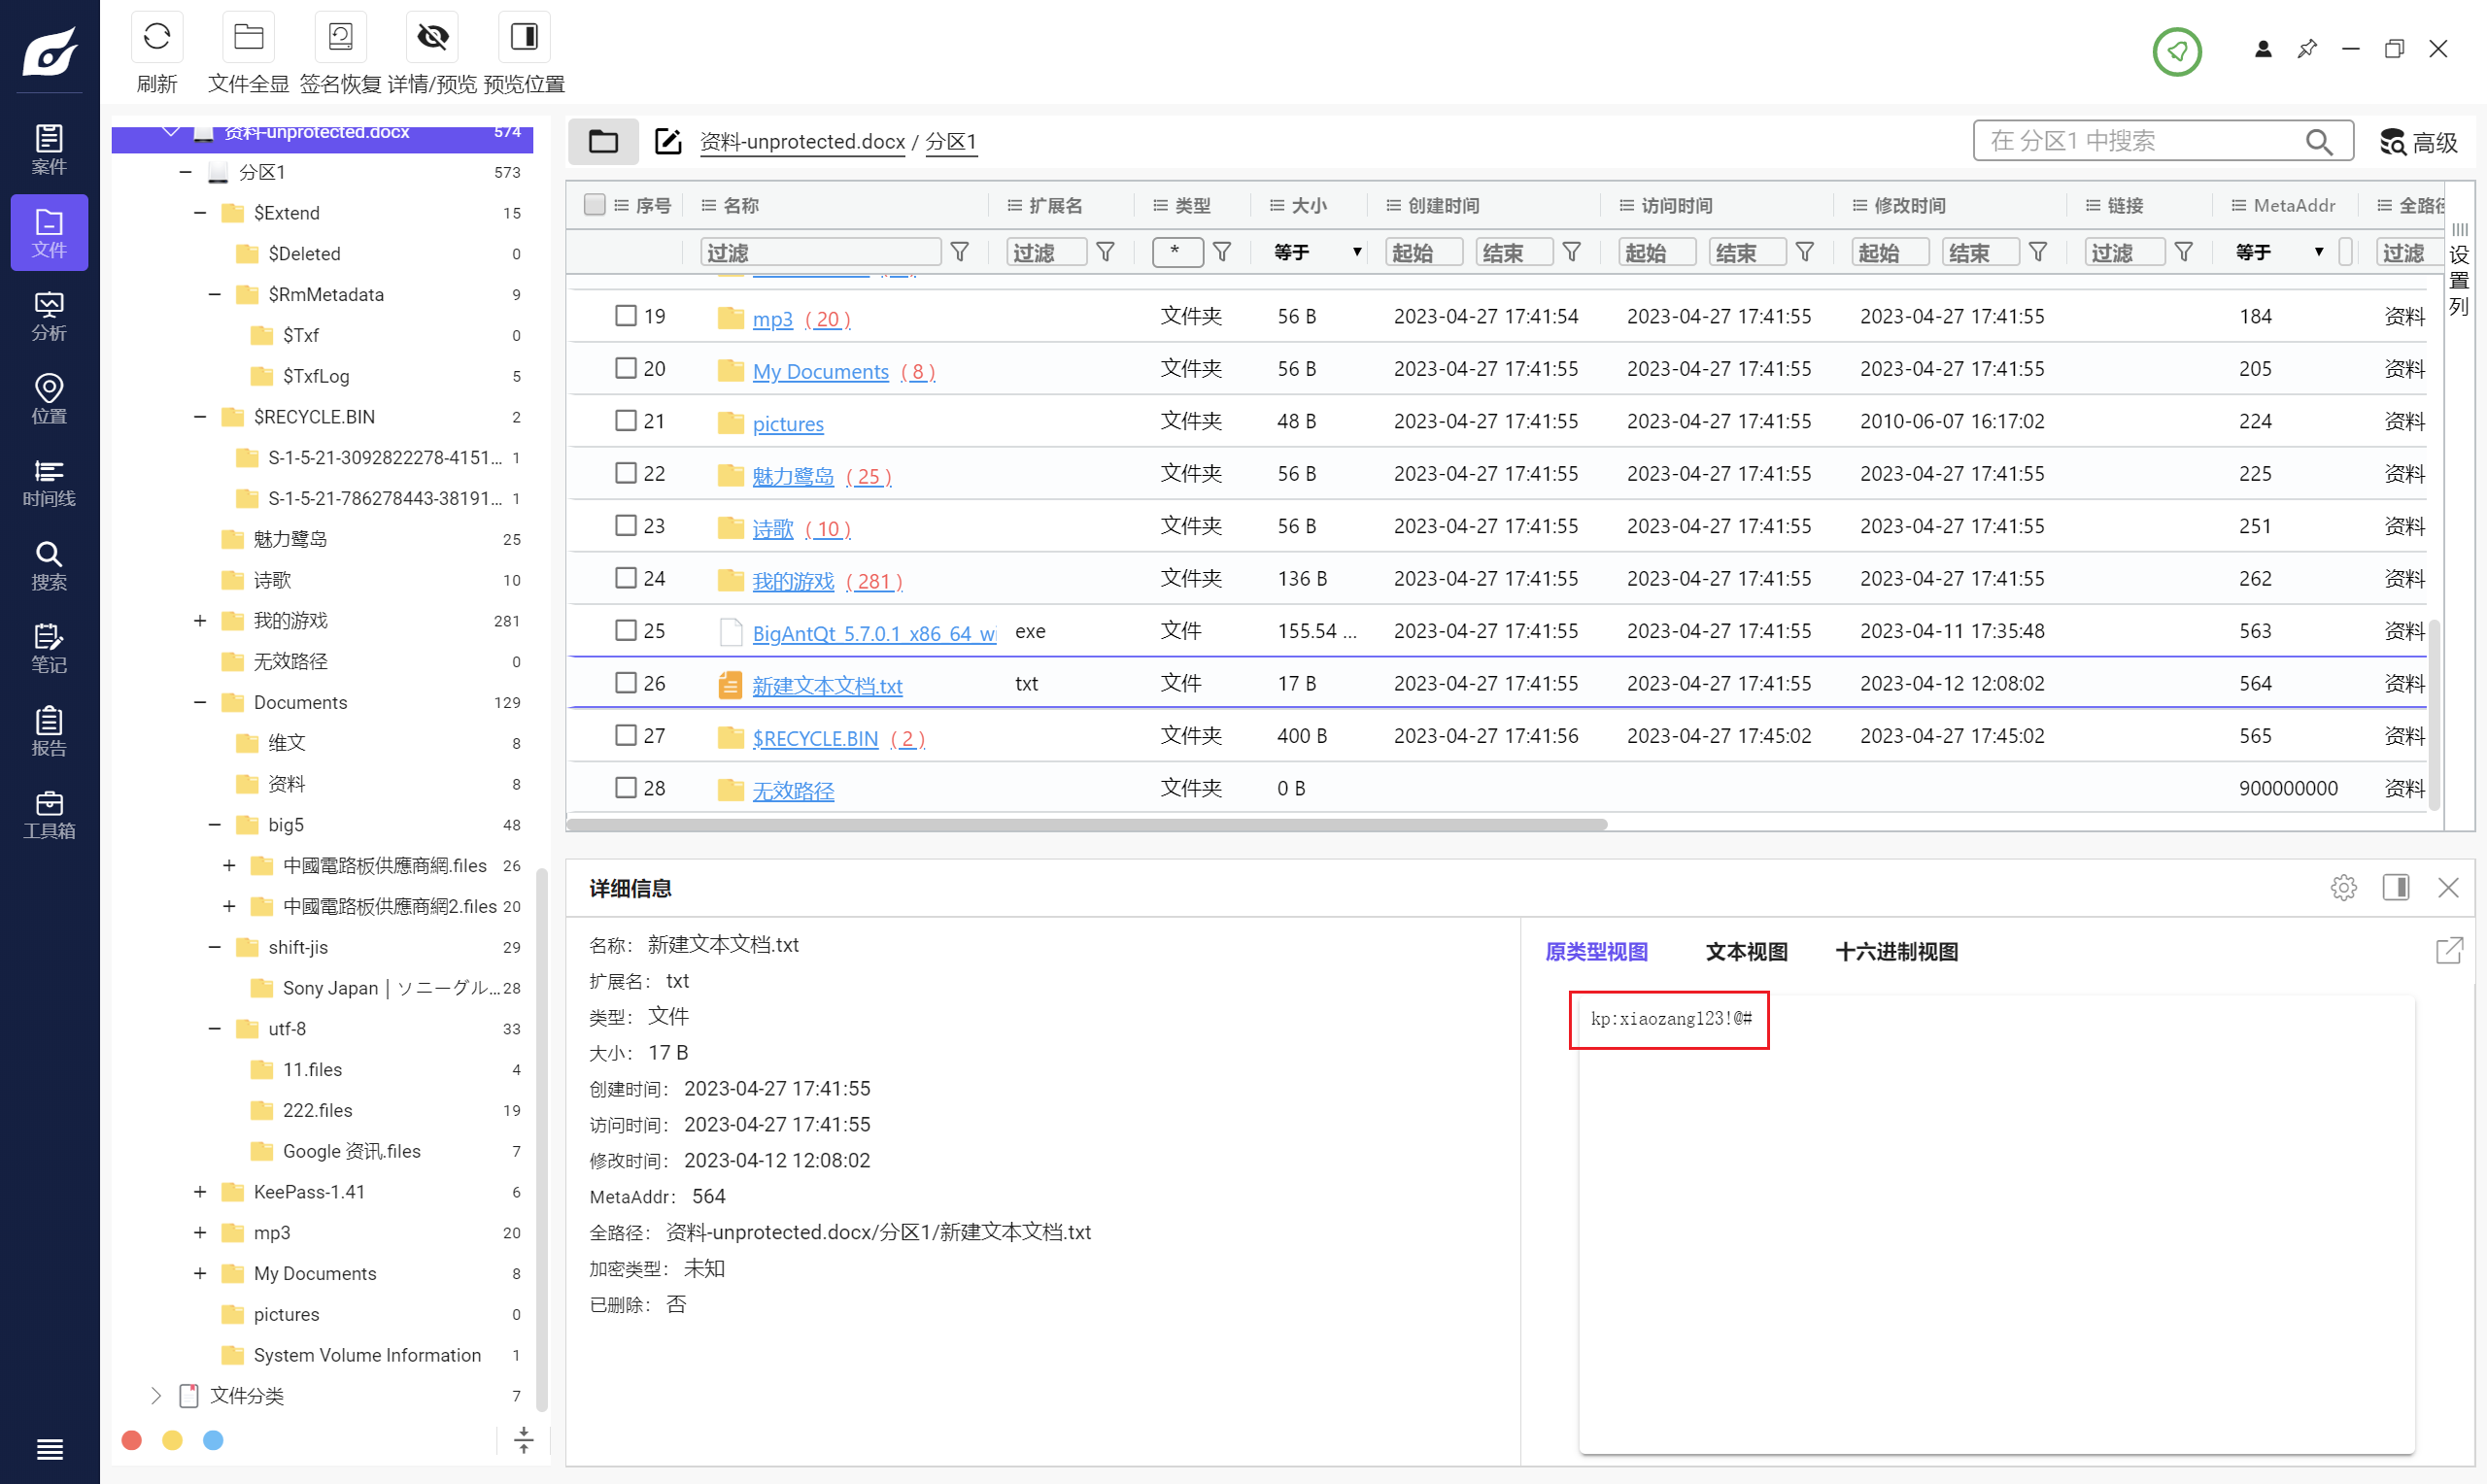Click the 扩展名 column filter funnel icon

pos(1105,252)
